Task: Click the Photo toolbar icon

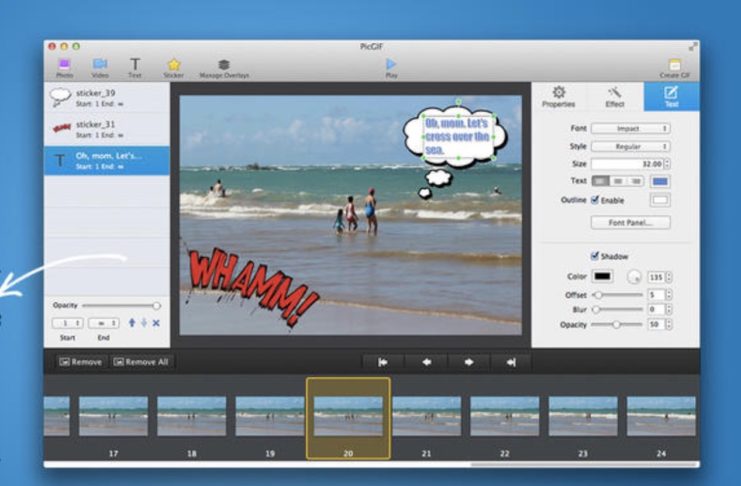Action: pyautogui.click(x=64, y=64)
